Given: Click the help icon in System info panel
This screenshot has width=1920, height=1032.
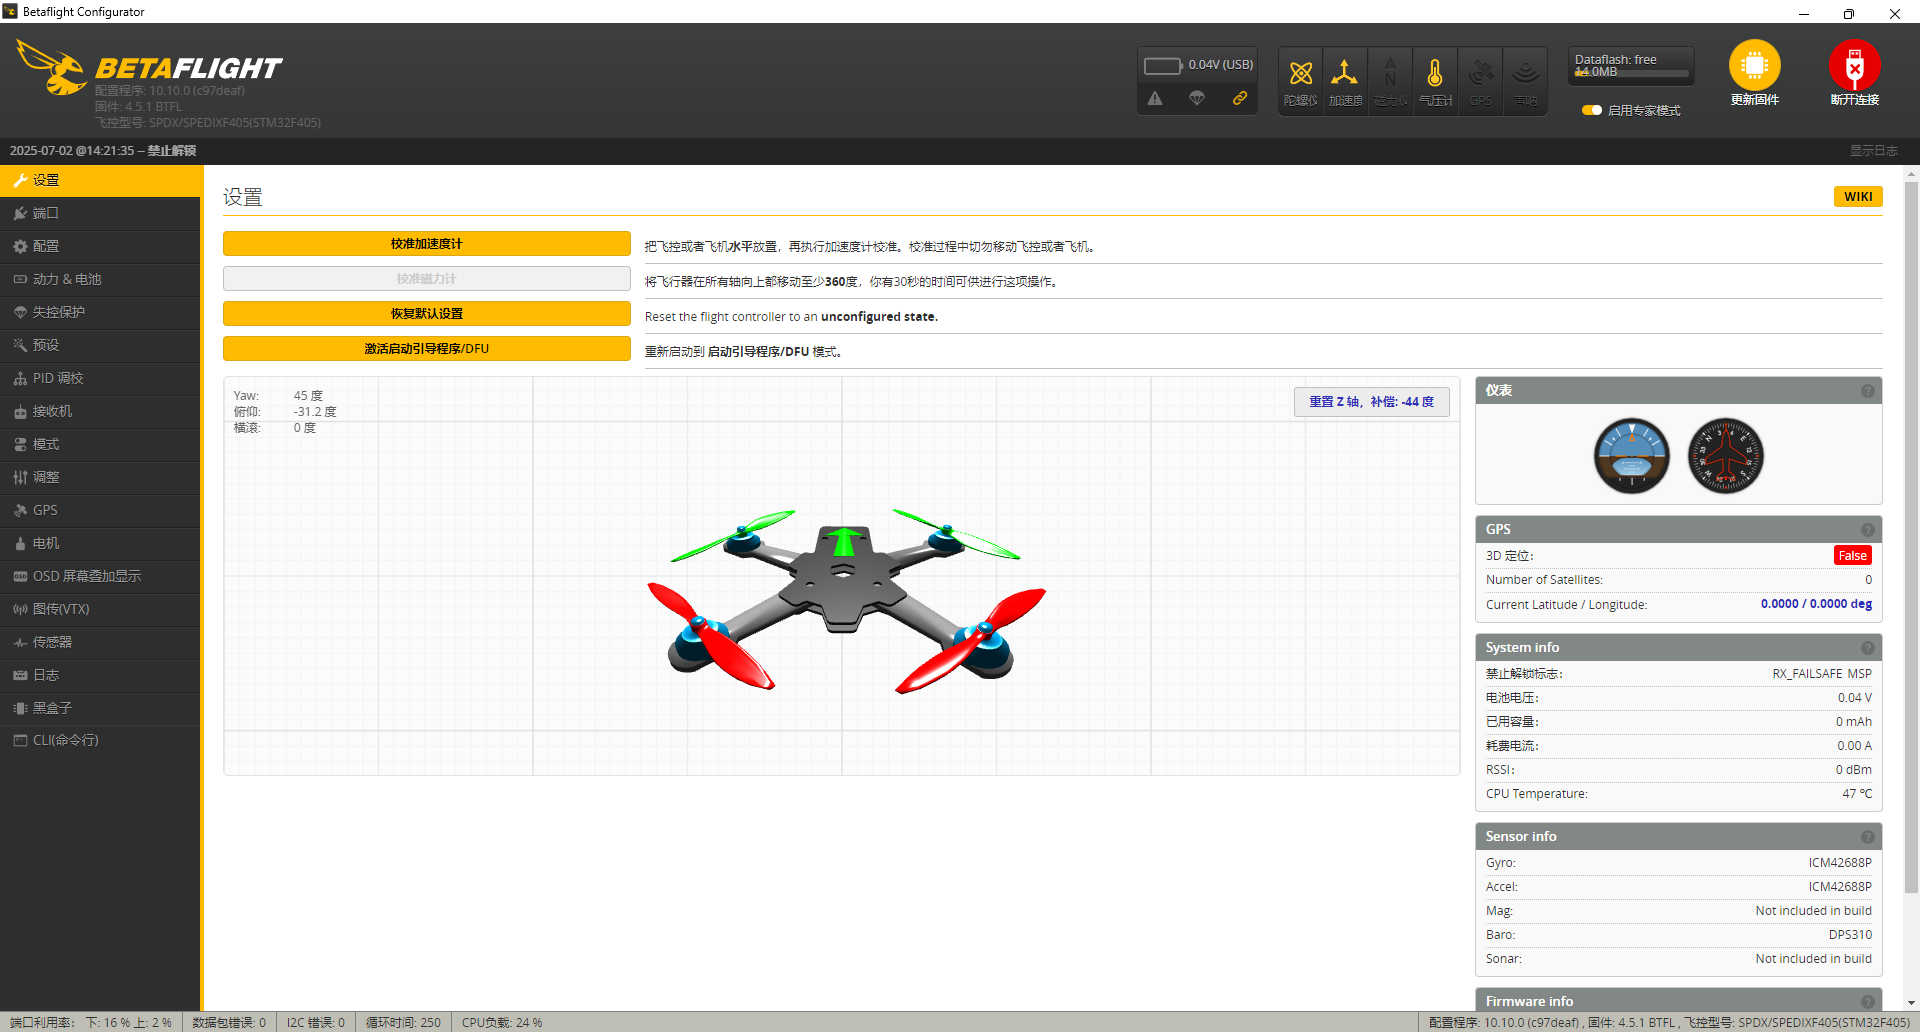Looking at the screenshot, I should click(1867, 648).
